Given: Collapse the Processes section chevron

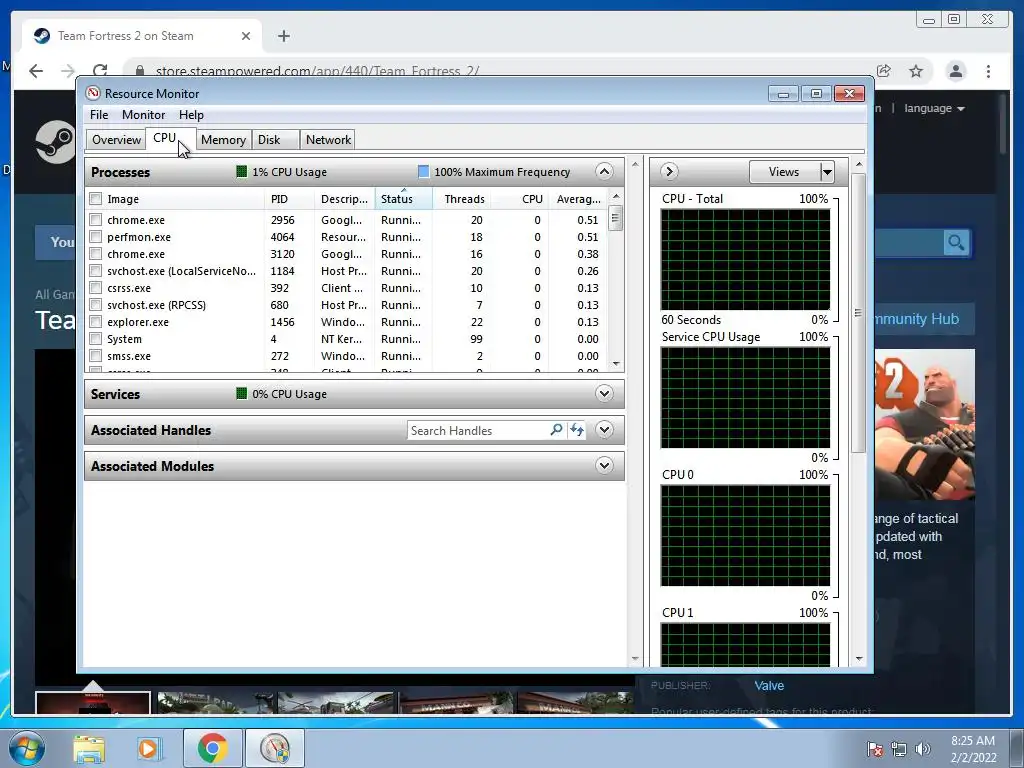Looking at the screenshot, I should point(604,172).
